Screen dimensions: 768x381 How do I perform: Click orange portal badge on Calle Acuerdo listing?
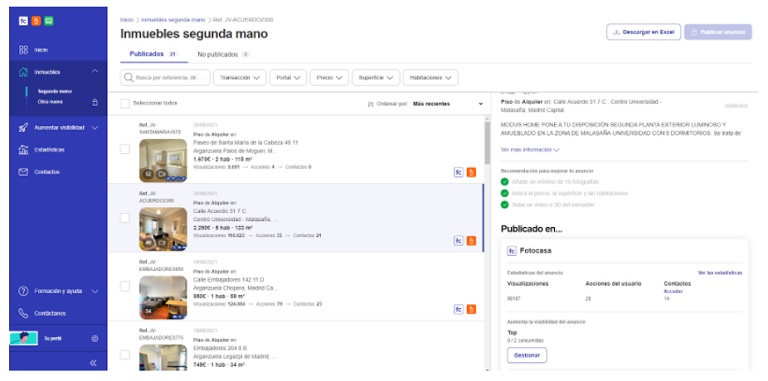pyautogui.click(x=471, y=240)
